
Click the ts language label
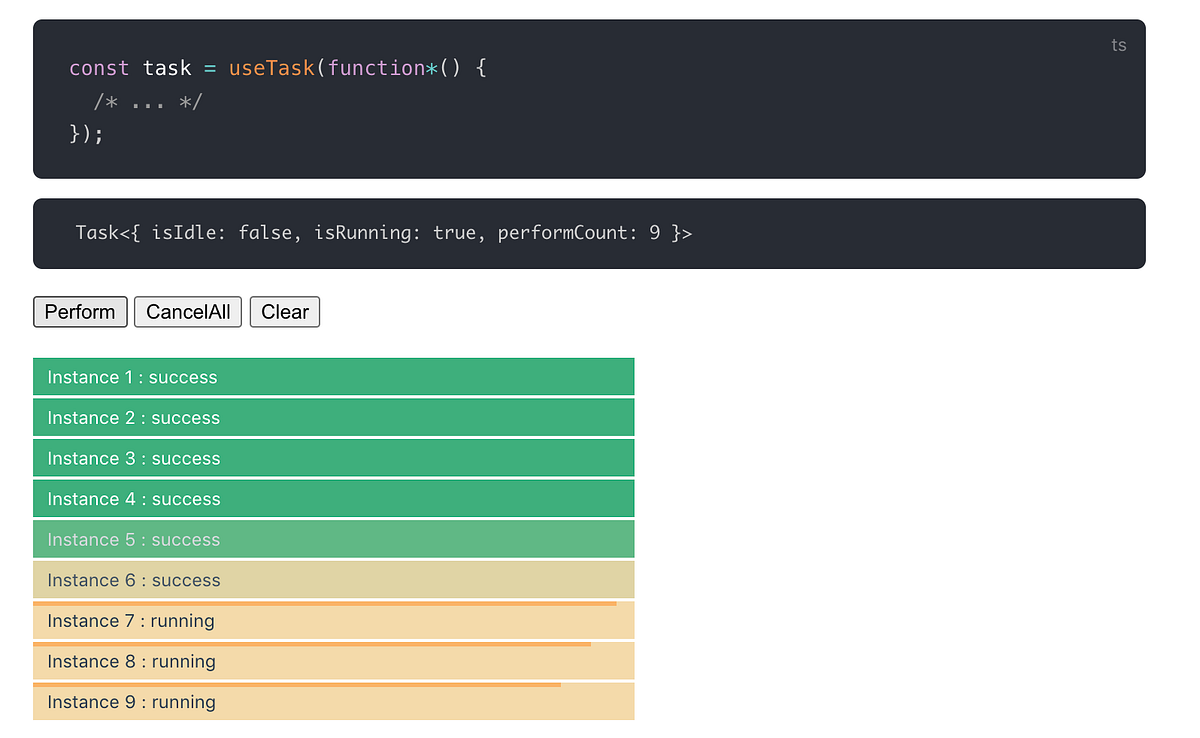pyautogui.click(x=1118, y=45)
